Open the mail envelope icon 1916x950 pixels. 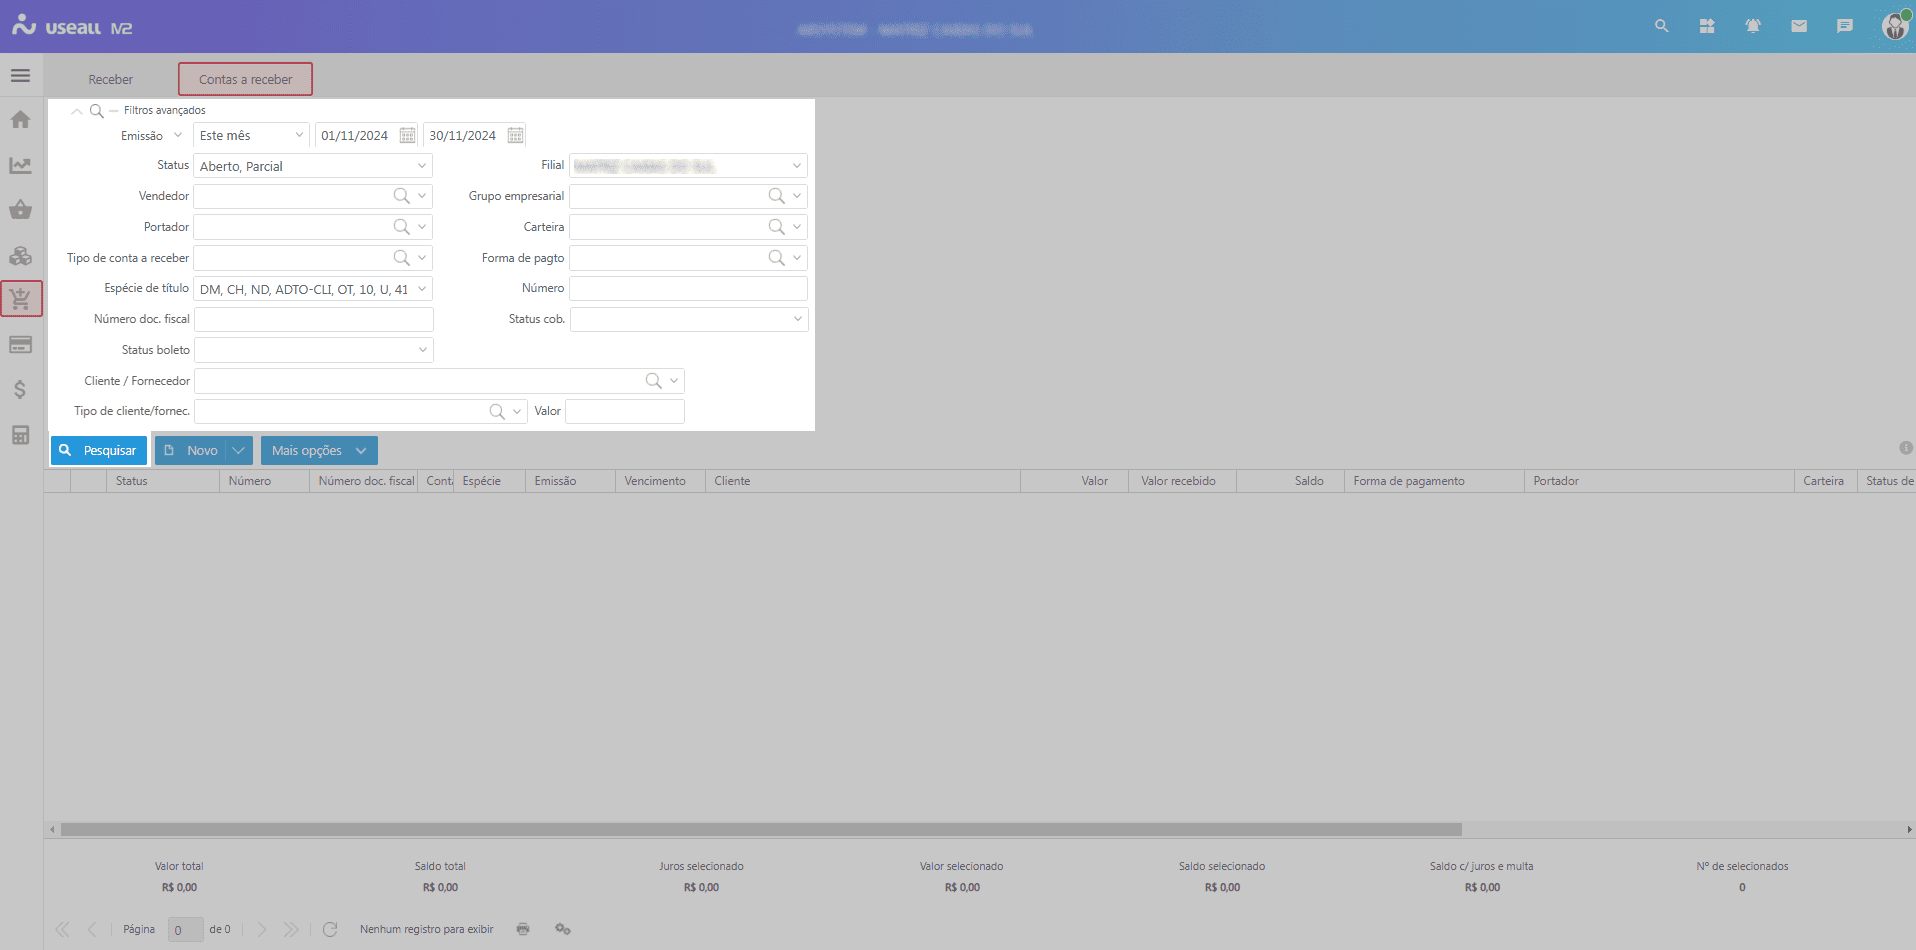[1799, 26]
